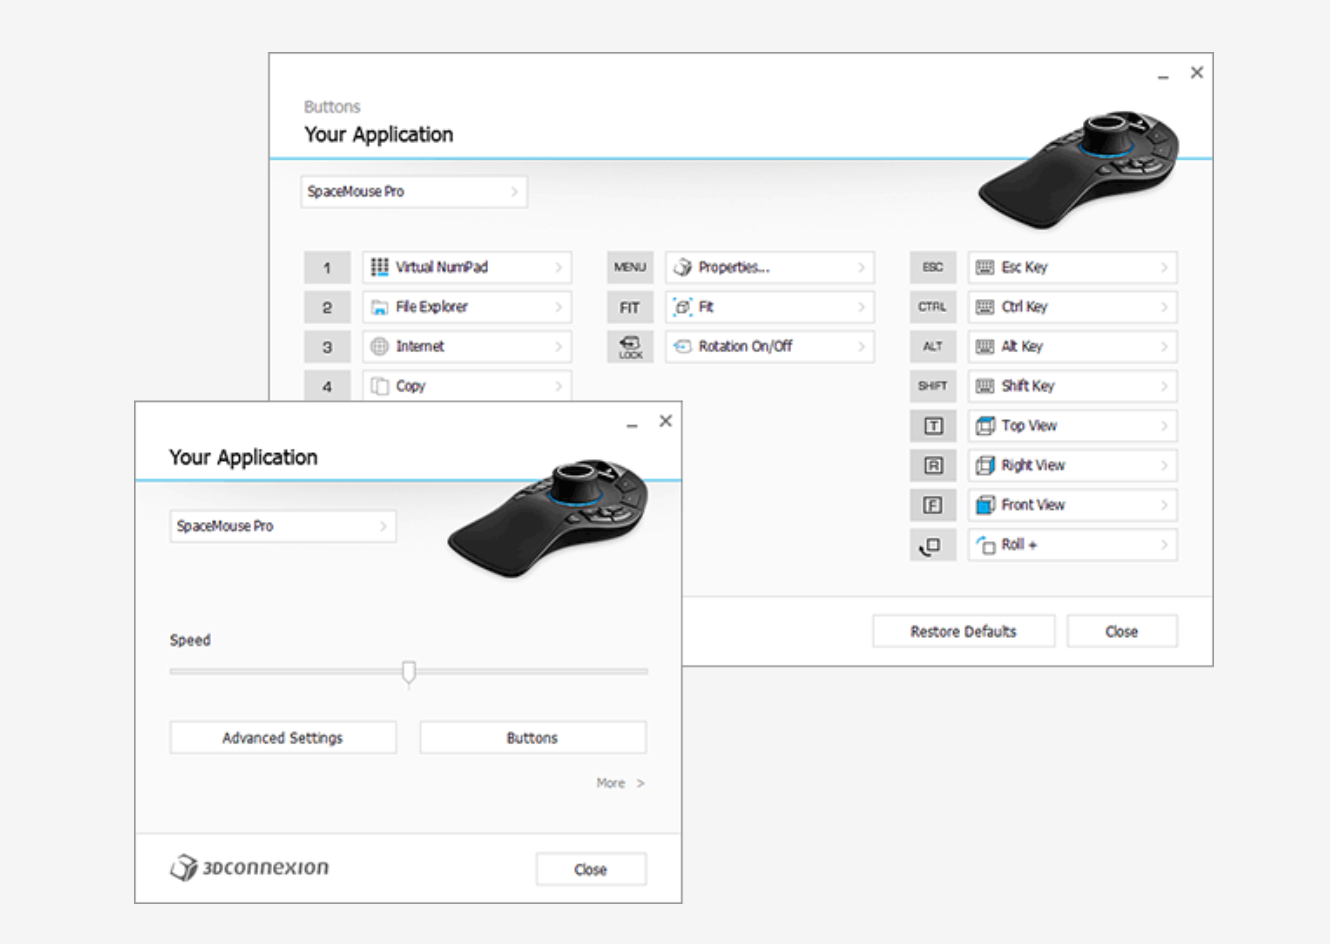The image size is (1330, 944).
Task: Click the Right View cube icon
Action: click(985, 465)
